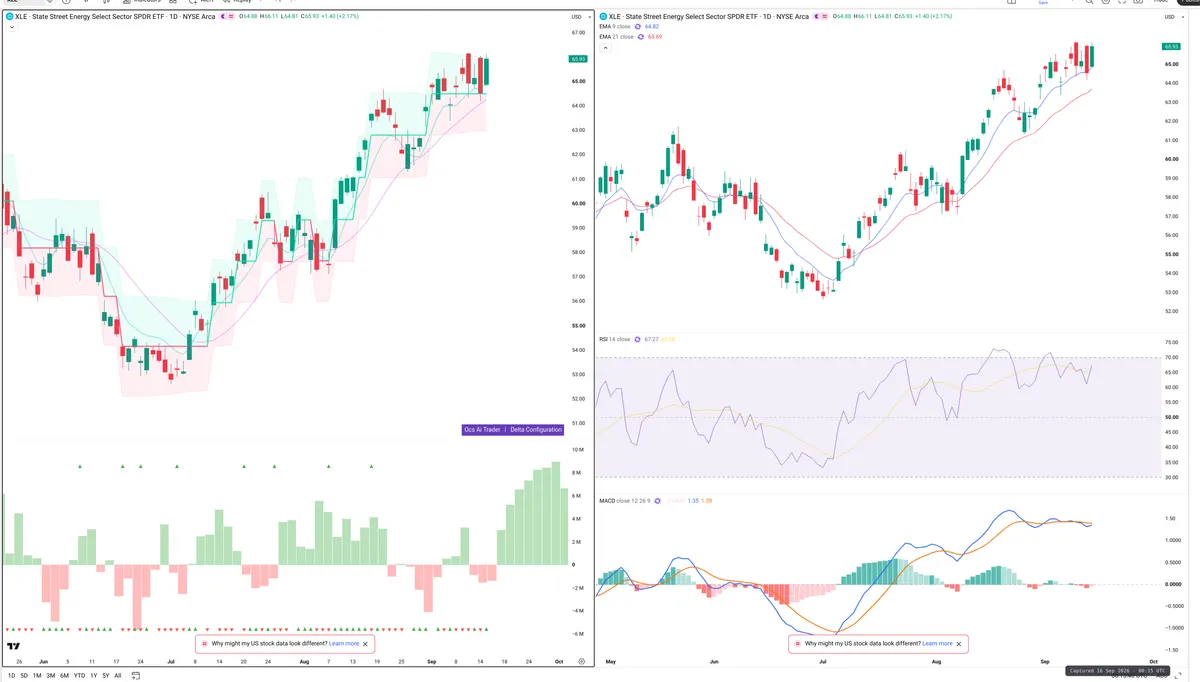1200x682 pixels.
Task: Open left chart time axis settings gear
Action: click(x=581, y=662)
